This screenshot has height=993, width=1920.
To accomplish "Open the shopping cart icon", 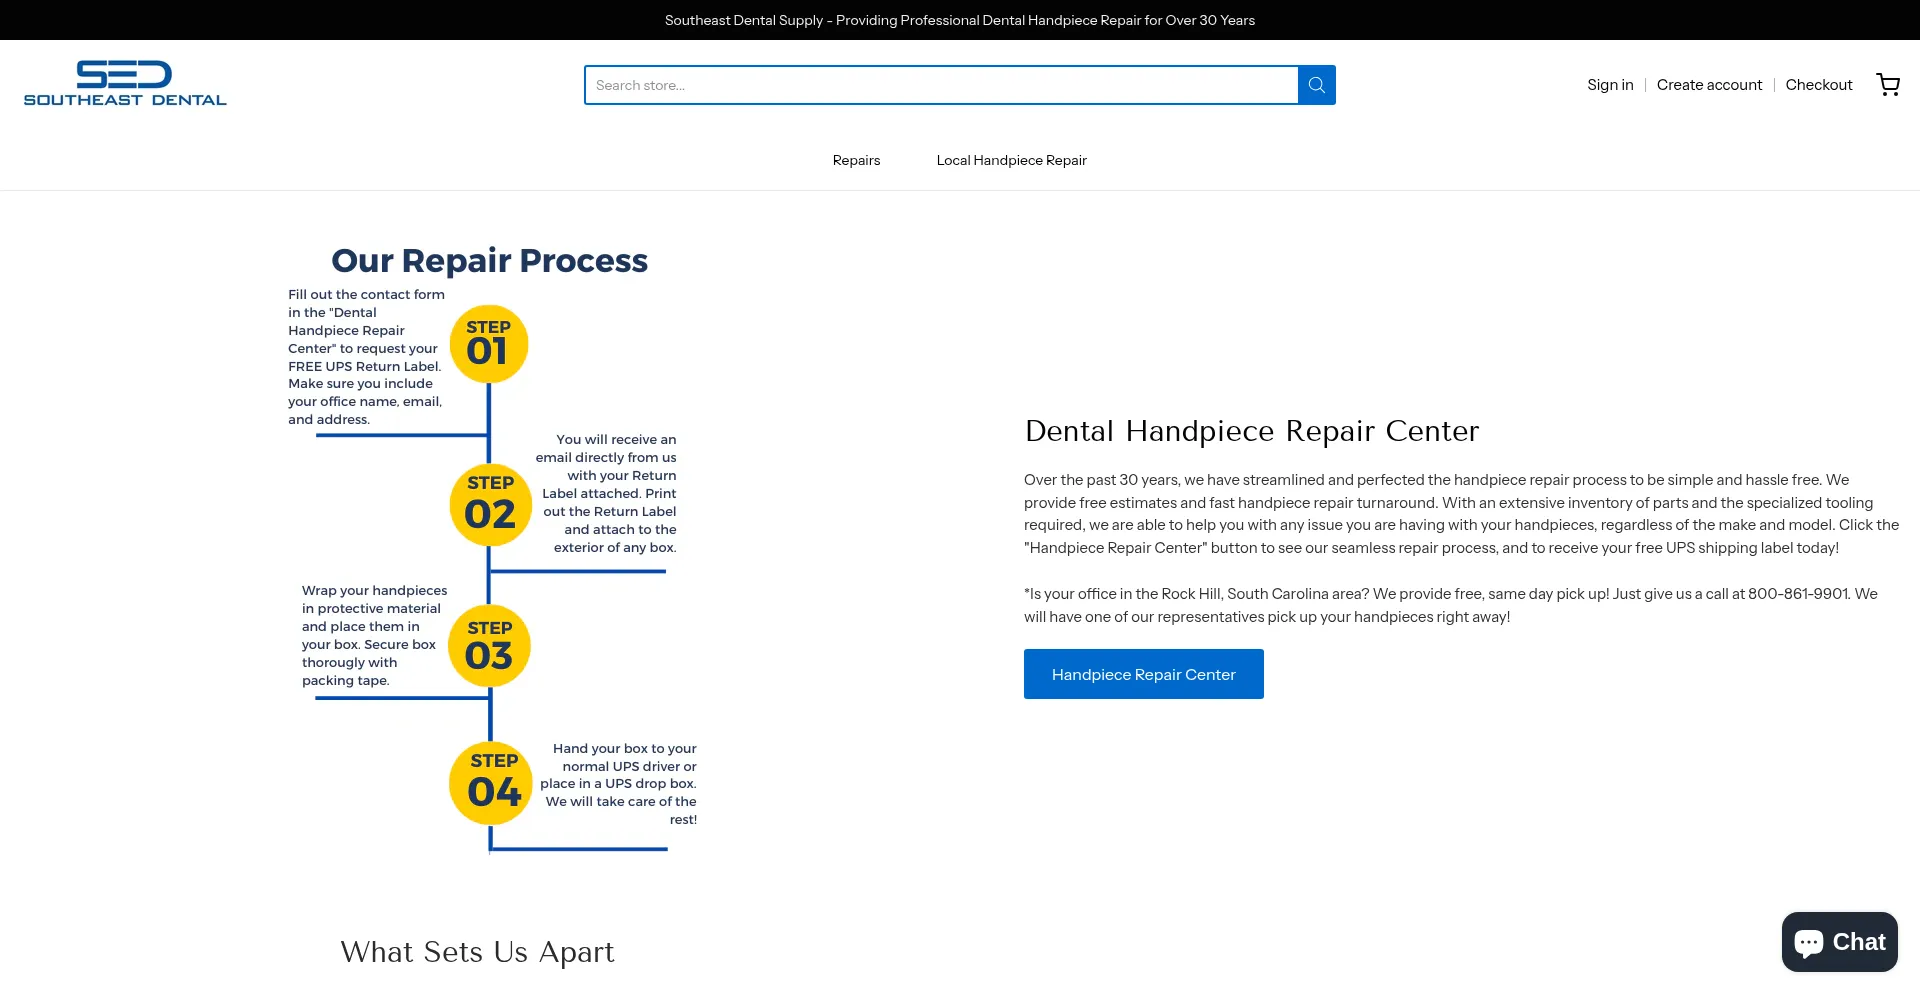I will (1888, 85).
